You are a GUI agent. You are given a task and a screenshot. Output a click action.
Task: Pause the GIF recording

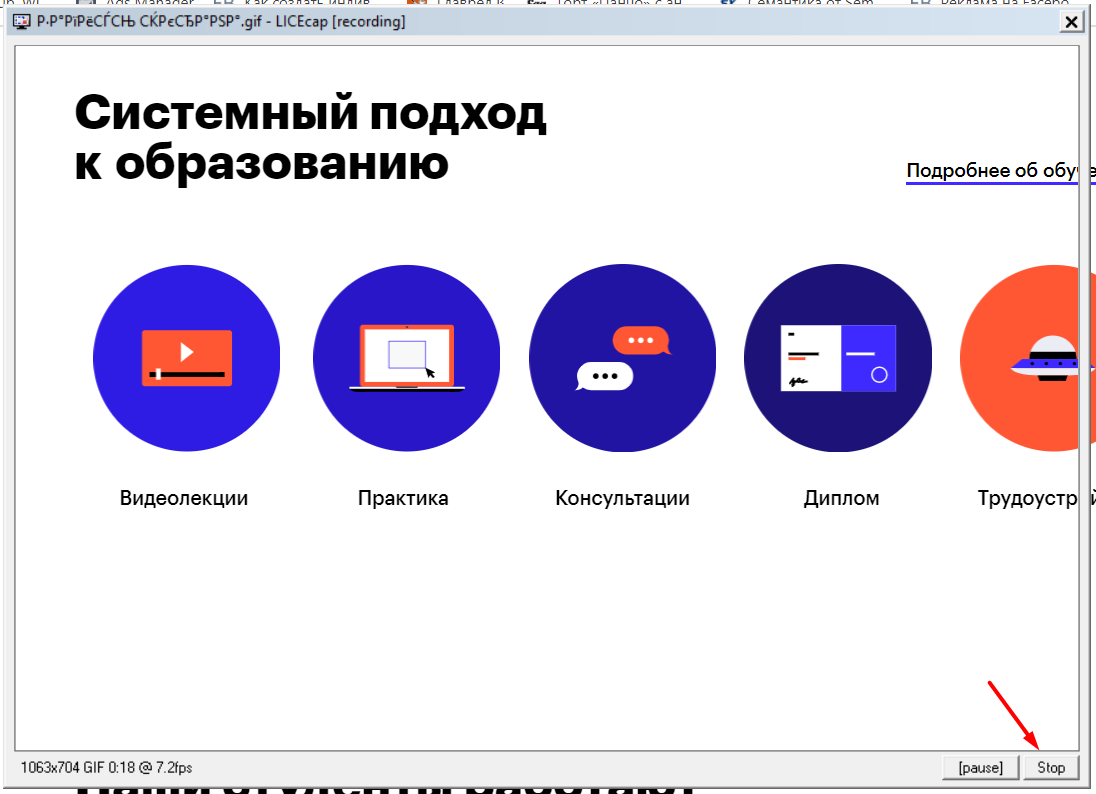point(979,767)
